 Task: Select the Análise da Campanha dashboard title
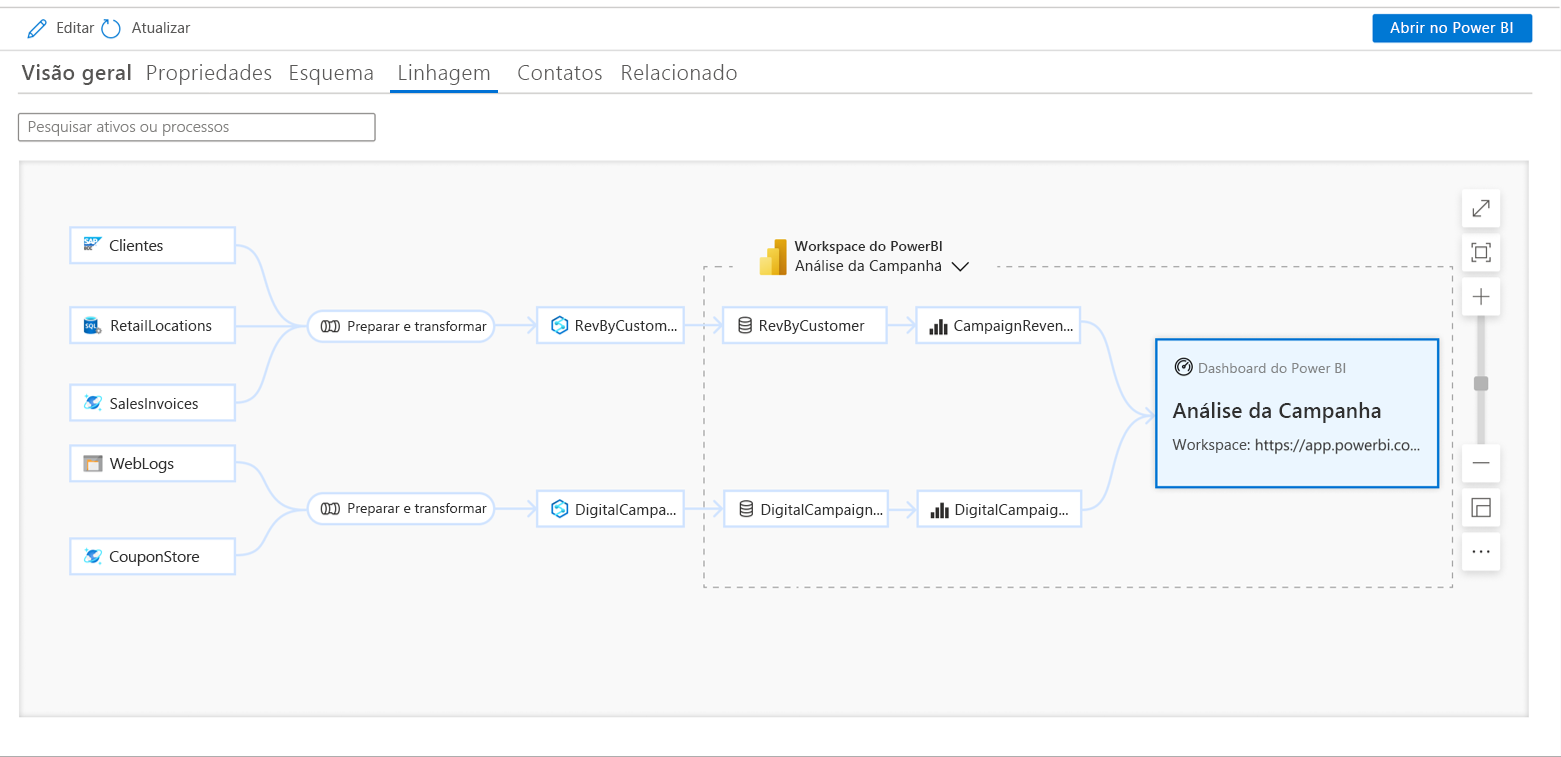1277,411
